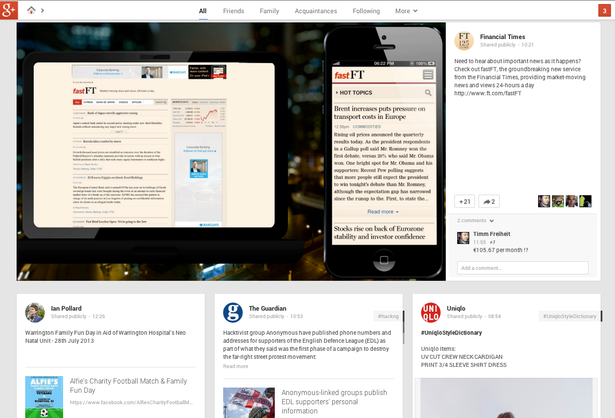This screenshot has height=418, width=615.
Task: Open Alfie's Charity Football Match link title
Action: point(128,385)
